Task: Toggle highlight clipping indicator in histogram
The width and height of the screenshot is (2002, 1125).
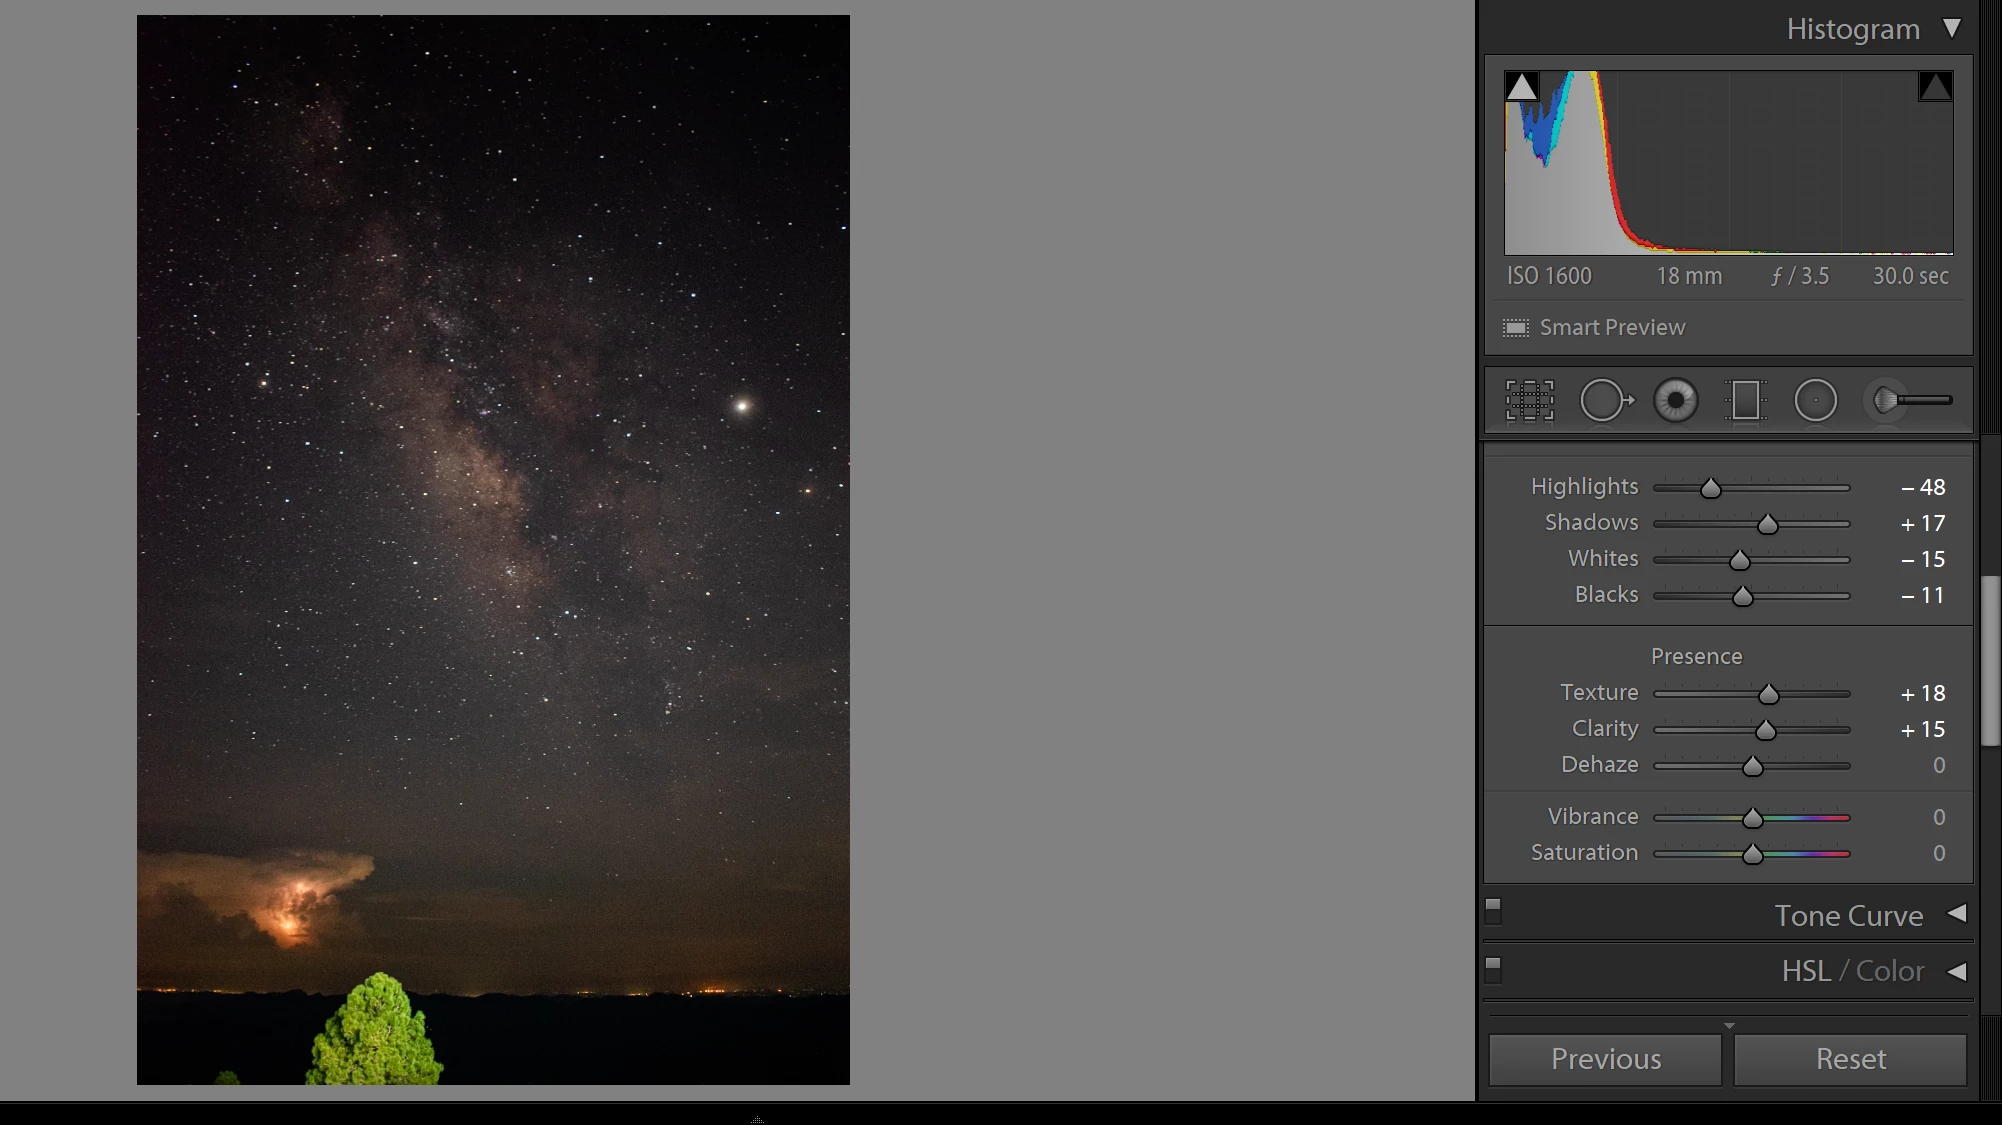Action: tap(1935, 87)
